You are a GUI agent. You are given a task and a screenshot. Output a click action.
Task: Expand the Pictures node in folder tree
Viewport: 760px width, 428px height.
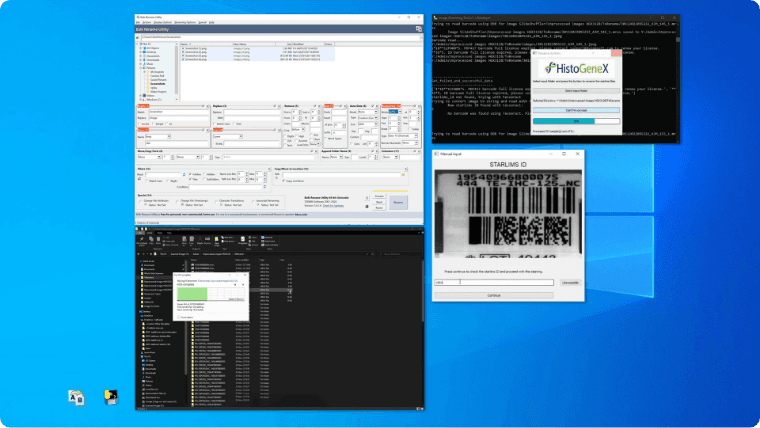point(141,68)
